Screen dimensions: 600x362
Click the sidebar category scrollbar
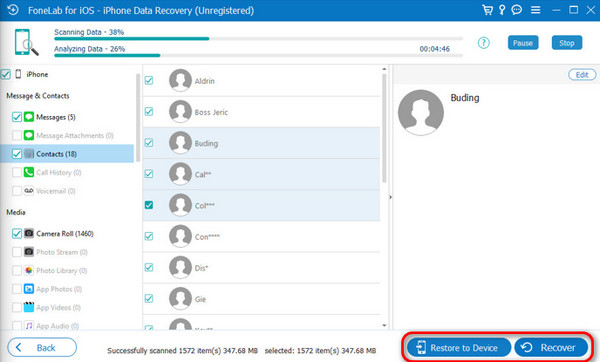(138, 117)
